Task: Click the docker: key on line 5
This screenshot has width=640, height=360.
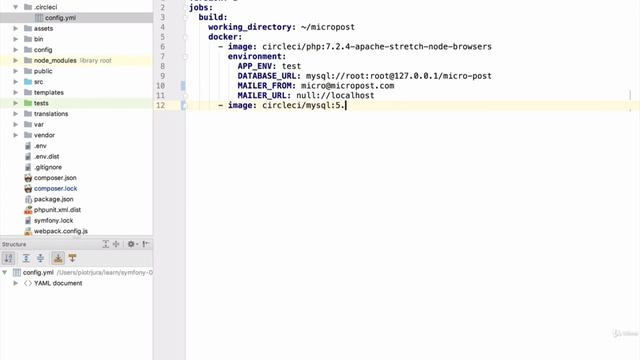Action: click(225, 37)
